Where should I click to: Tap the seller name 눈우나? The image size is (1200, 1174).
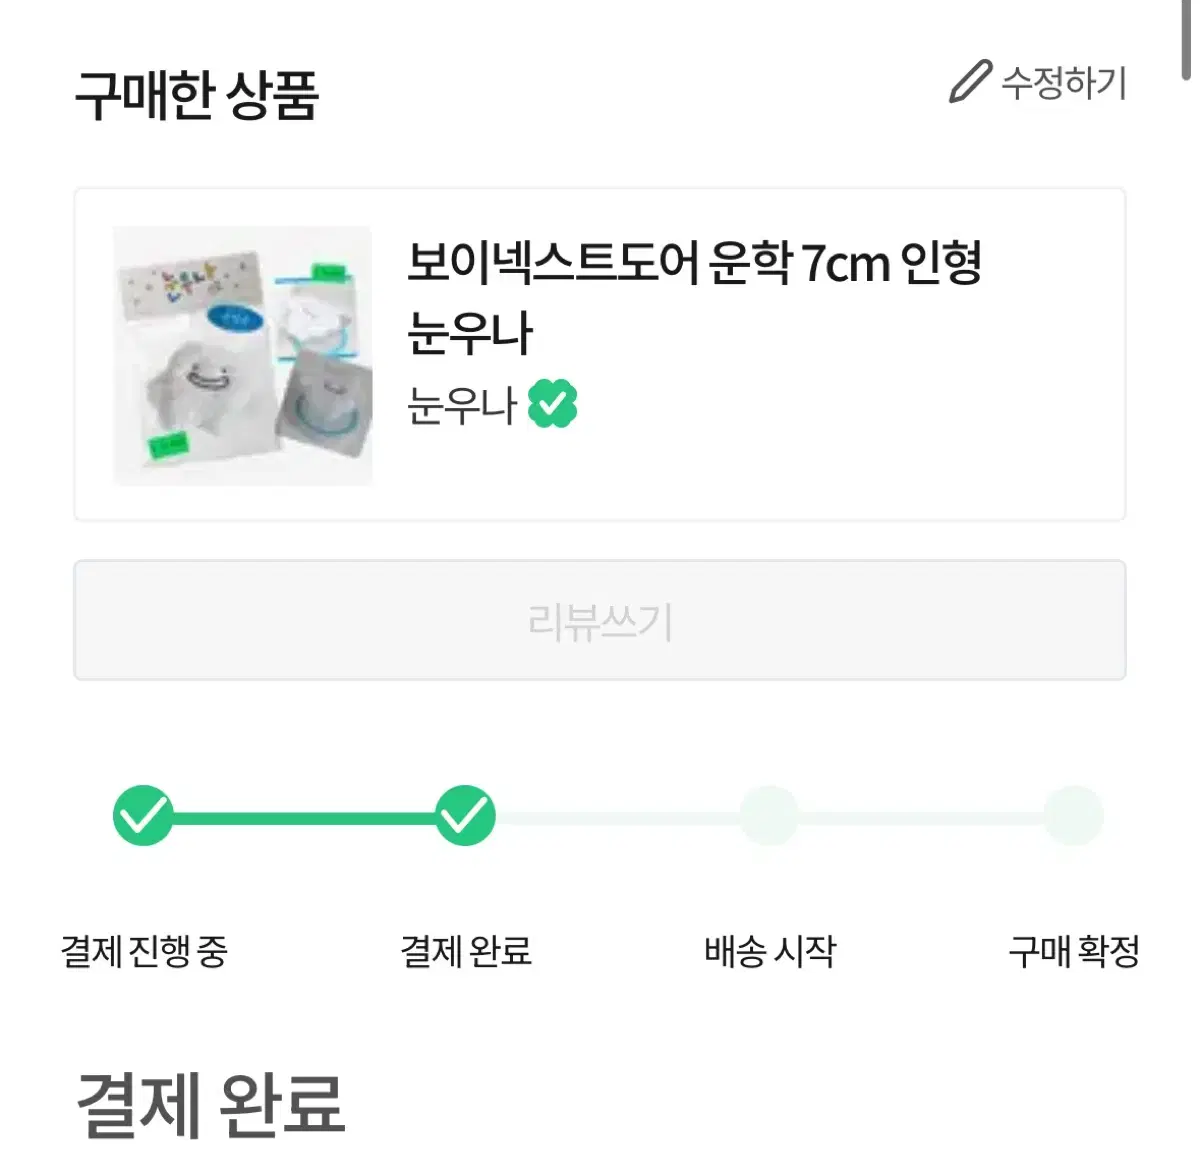coord(462,405)
